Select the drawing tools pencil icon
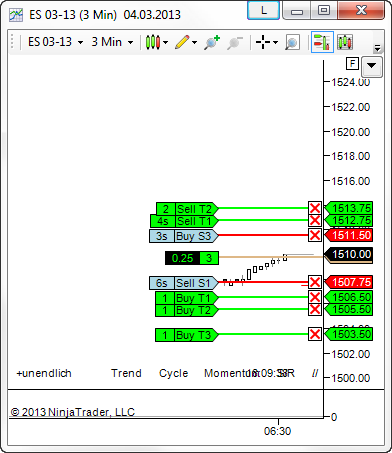 click(x=182, y=42)
